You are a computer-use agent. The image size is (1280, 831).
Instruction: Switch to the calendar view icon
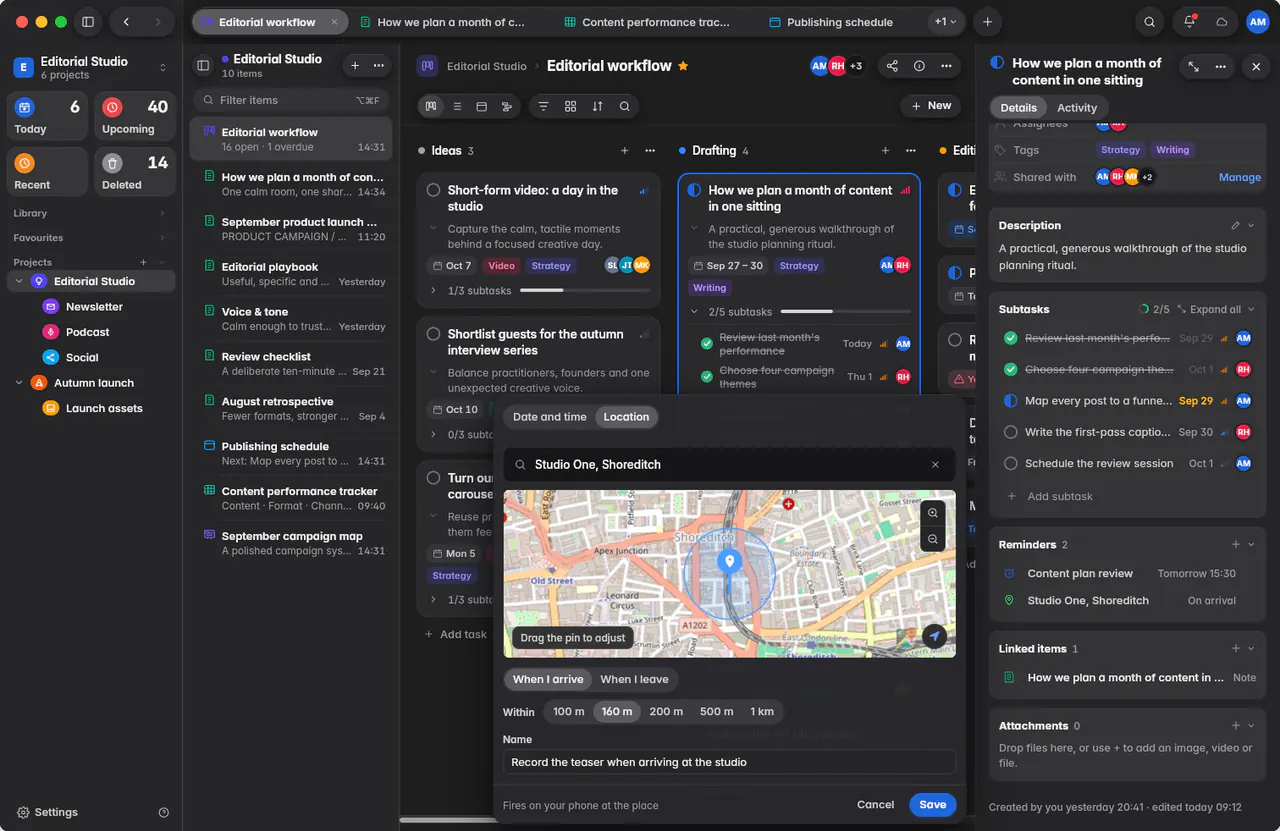(482, 106)
